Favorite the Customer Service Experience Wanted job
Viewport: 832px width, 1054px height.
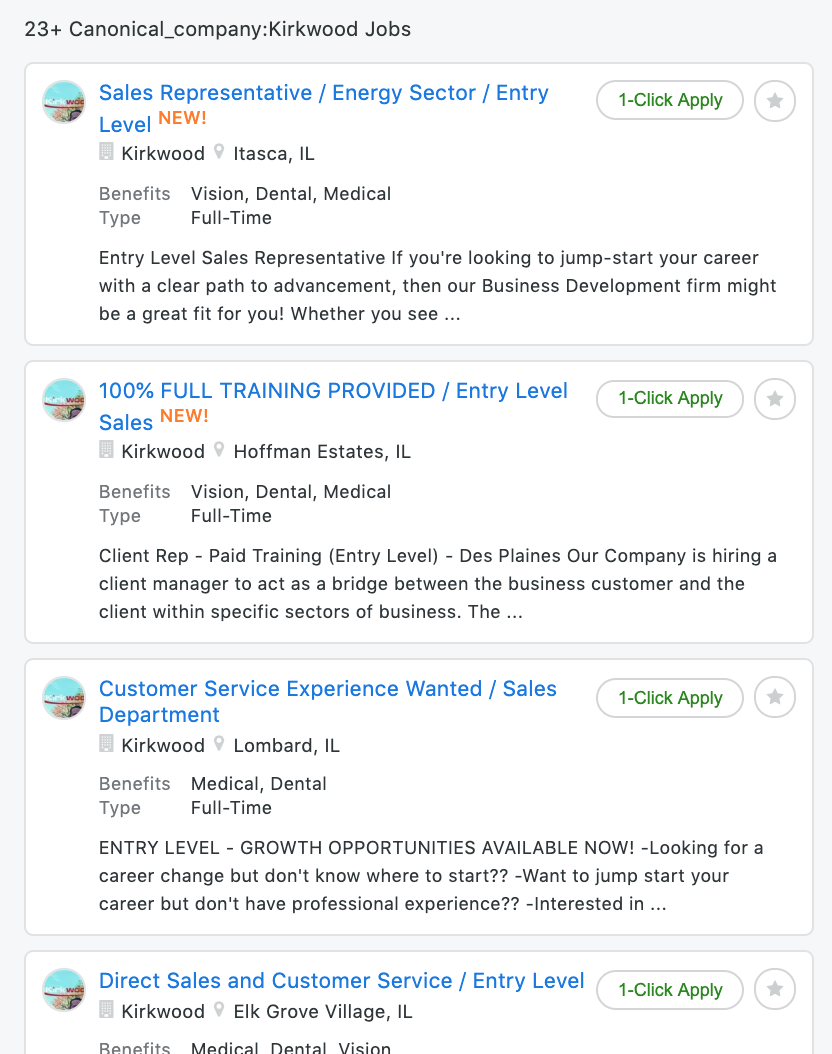(775, 697)
